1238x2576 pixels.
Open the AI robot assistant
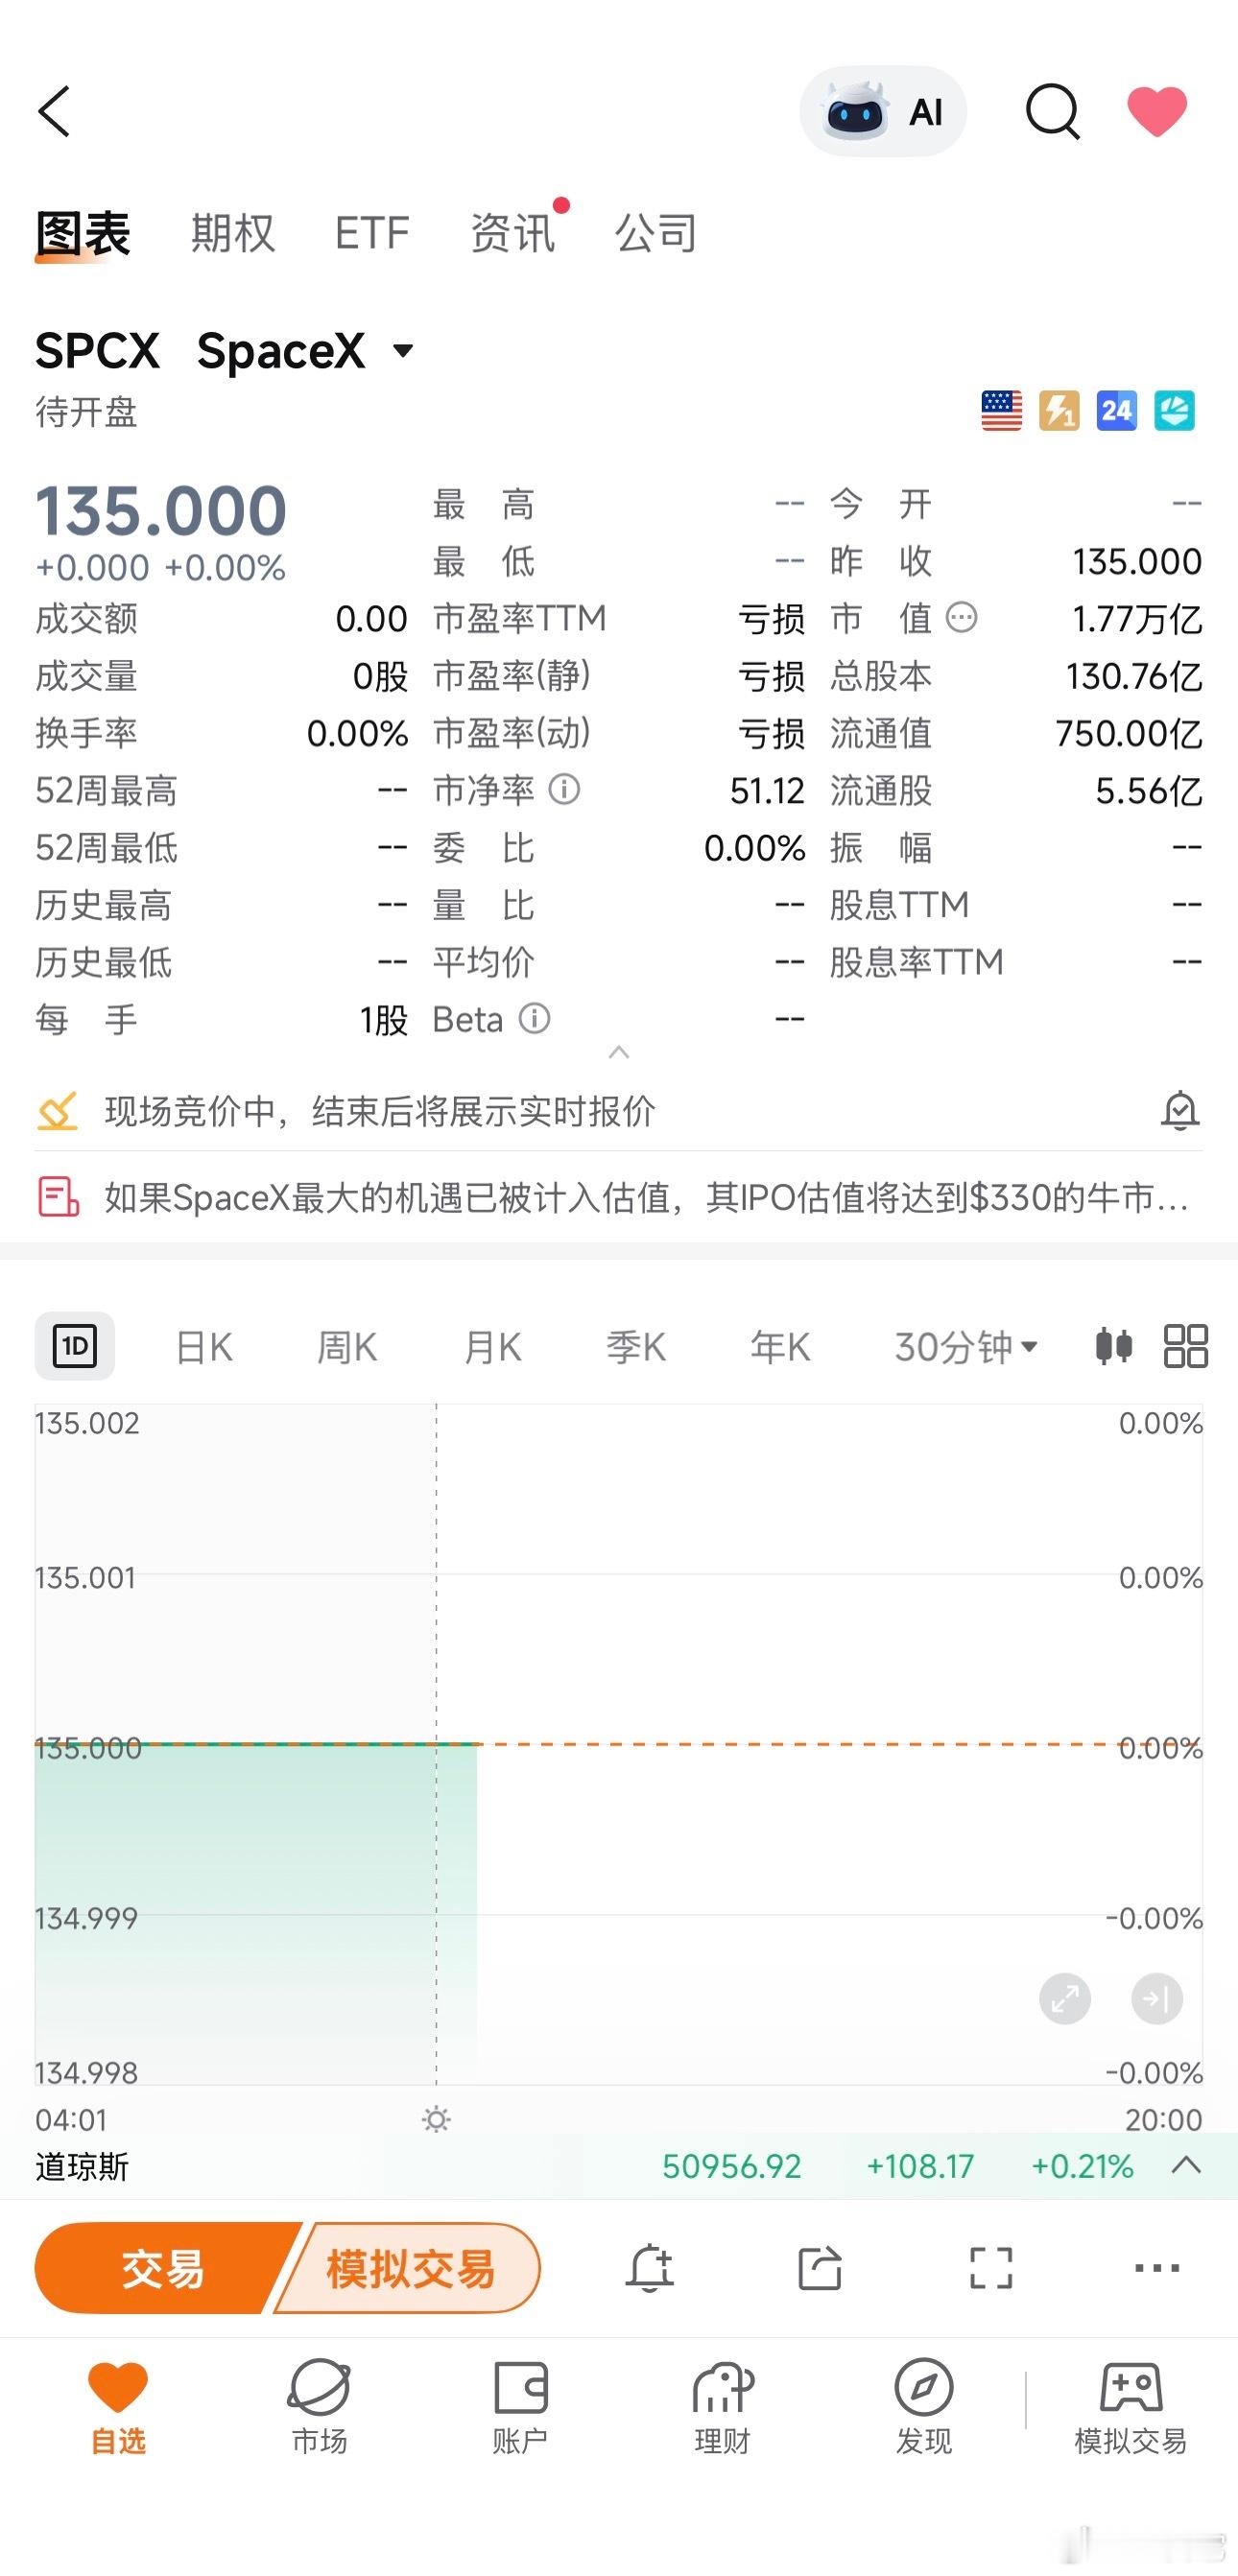(883, 111)
